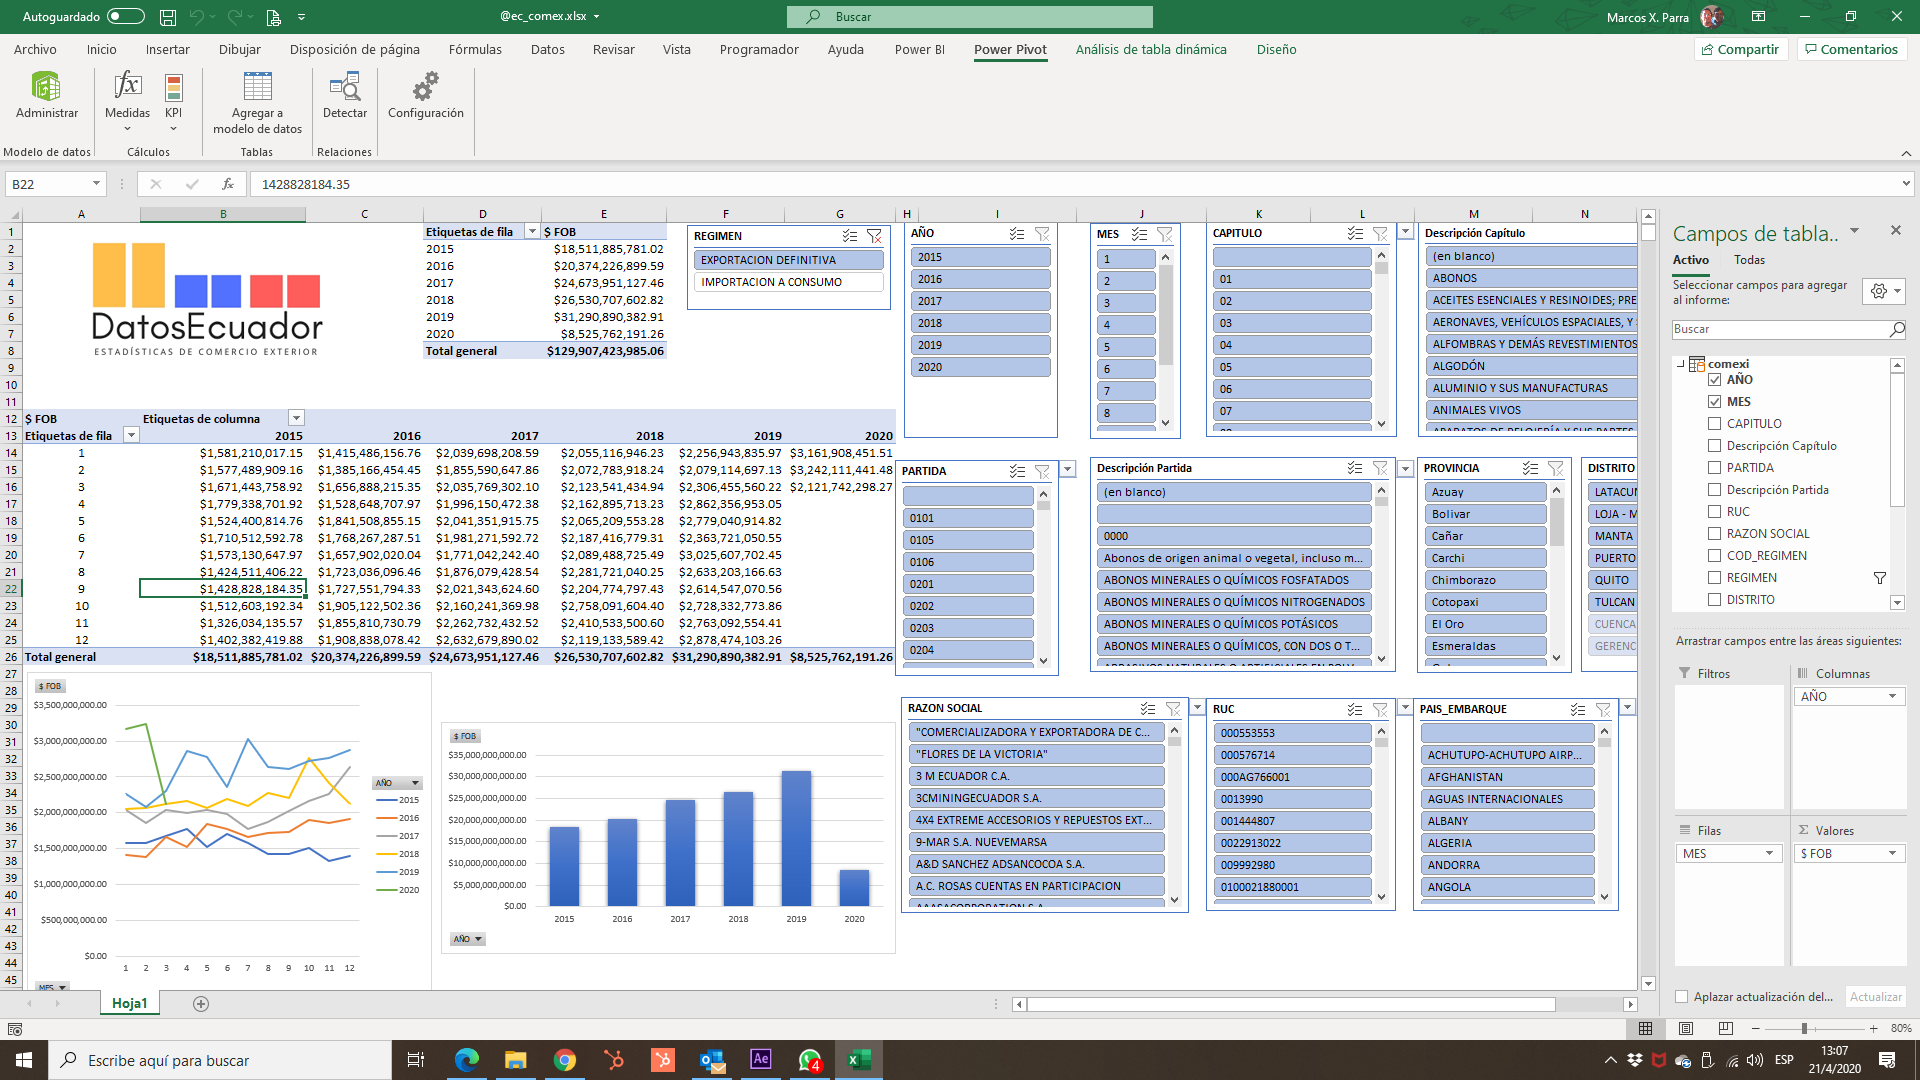Select IMPORTACION A CONSUMO slicer item
This screenshot has height=1080, width=1920.
pos(789,282)
